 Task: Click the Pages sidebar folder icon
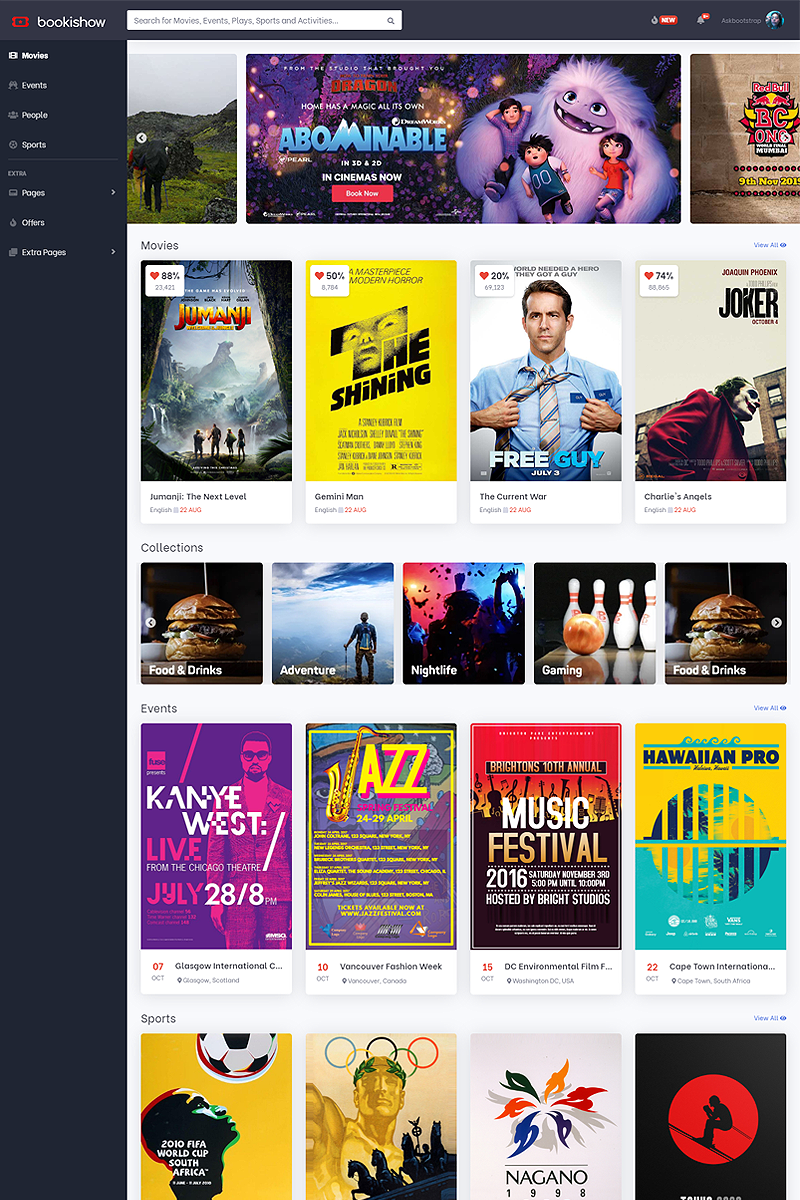[13, 193]
